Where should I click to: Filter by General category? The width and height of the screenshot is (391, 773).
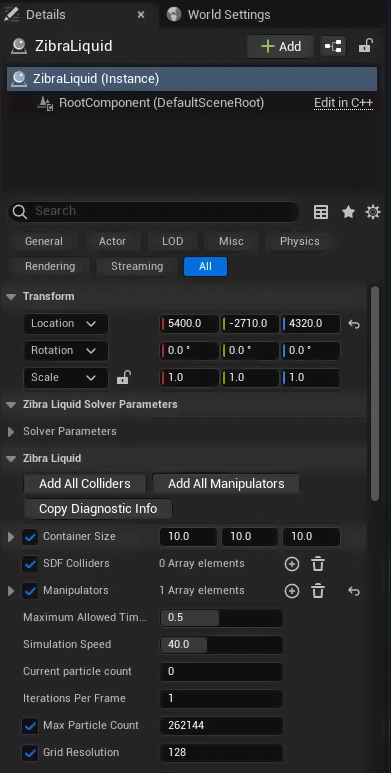(44, 242)
